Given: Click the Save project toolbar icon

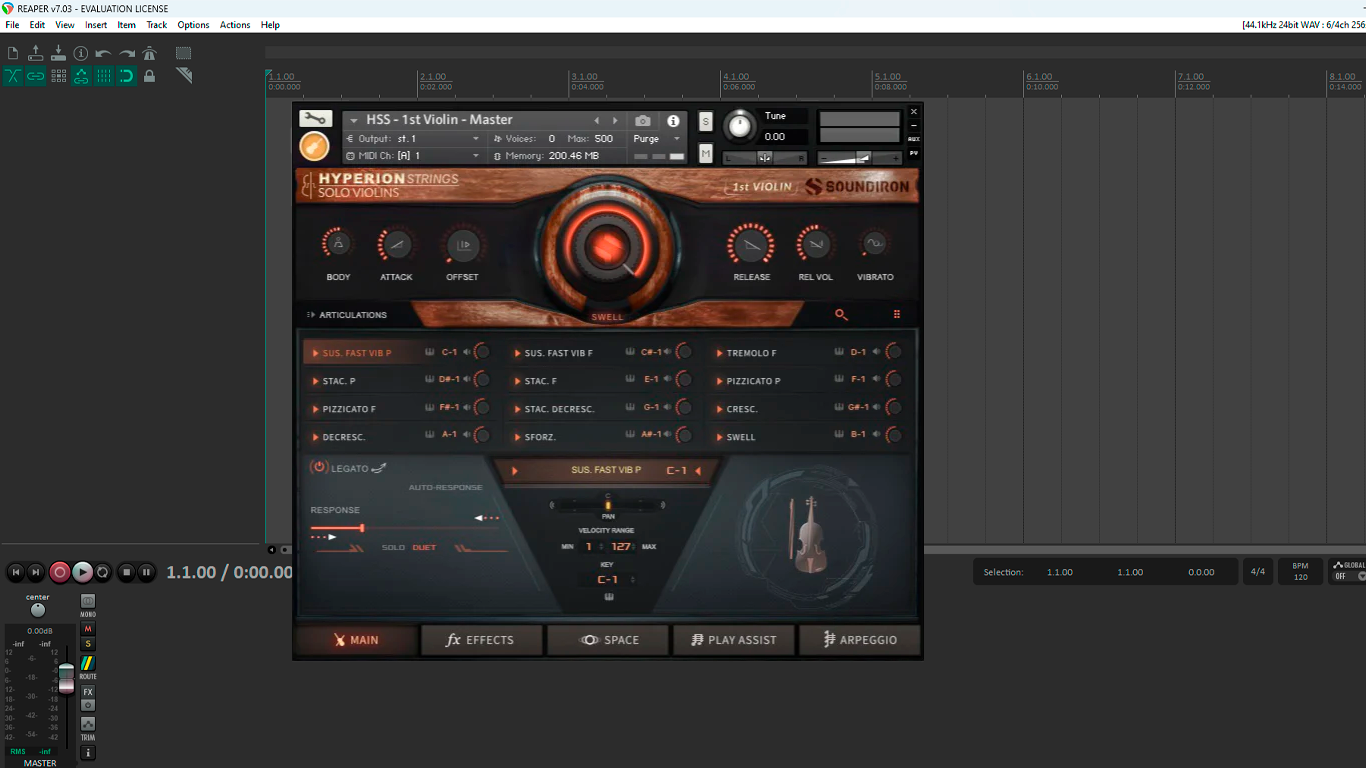Looking at the screenshot, I should [58, 53].
